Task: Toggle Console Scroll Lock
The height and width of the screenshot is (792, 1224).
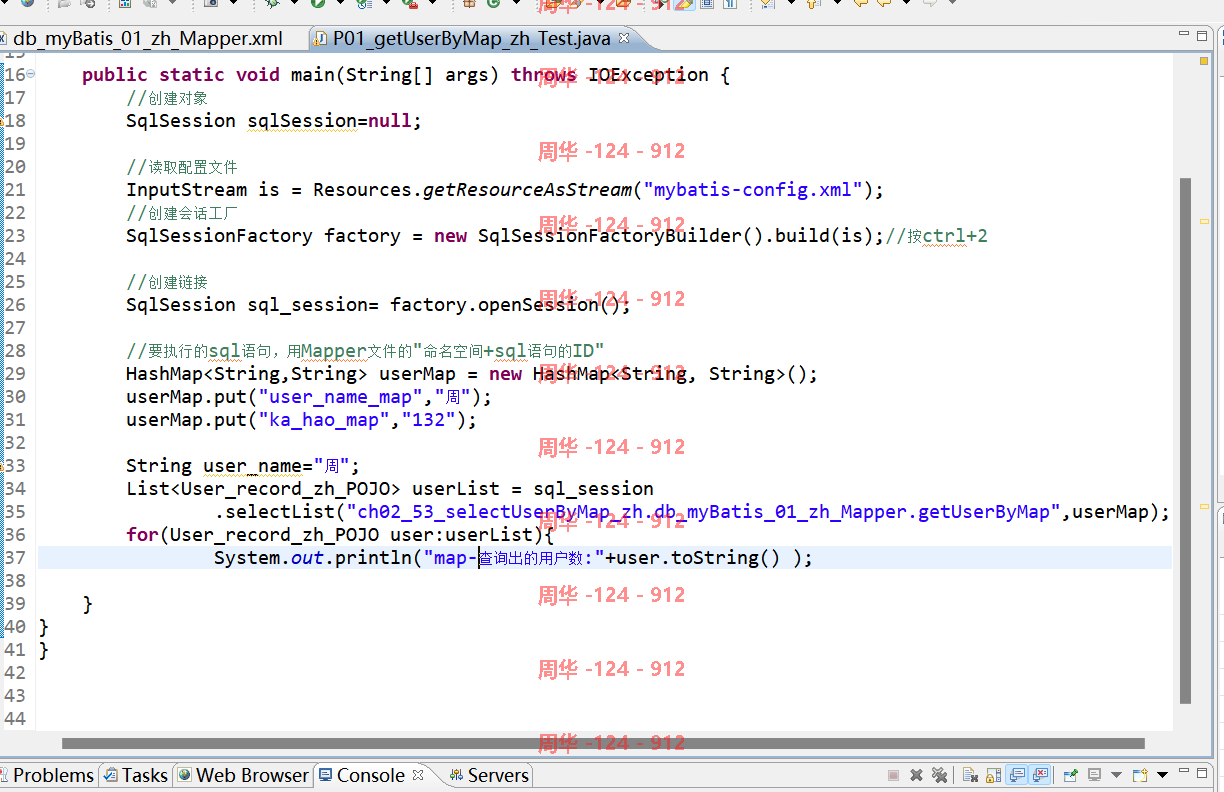Action: pyautogui.click(x=993, y=775)
